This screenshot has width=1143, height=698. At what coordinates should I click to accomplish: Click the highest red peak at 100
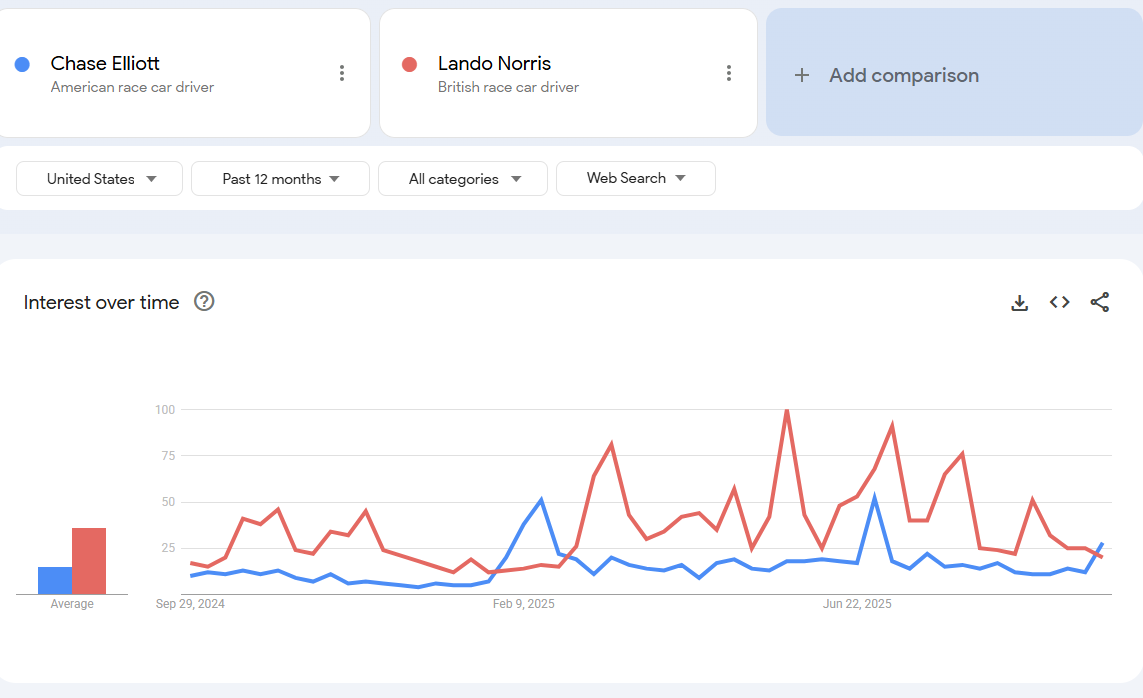[787, 410]
